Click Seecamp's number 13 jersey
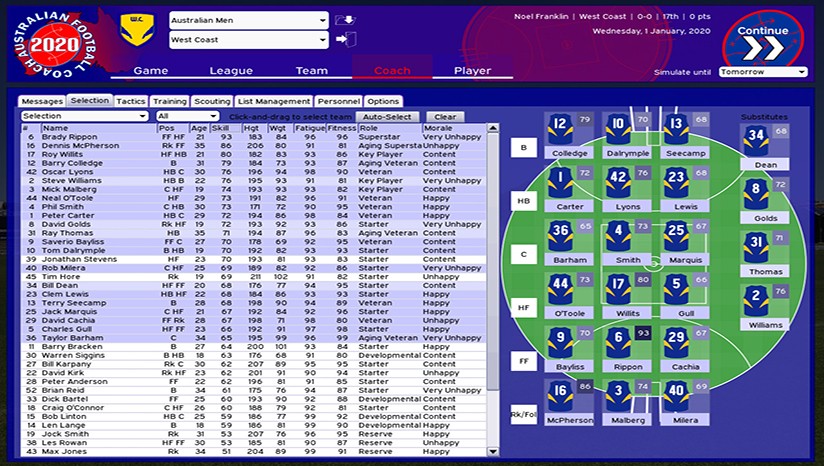The image size is (824, 466). pyautogui.click(x=676, y=130)
